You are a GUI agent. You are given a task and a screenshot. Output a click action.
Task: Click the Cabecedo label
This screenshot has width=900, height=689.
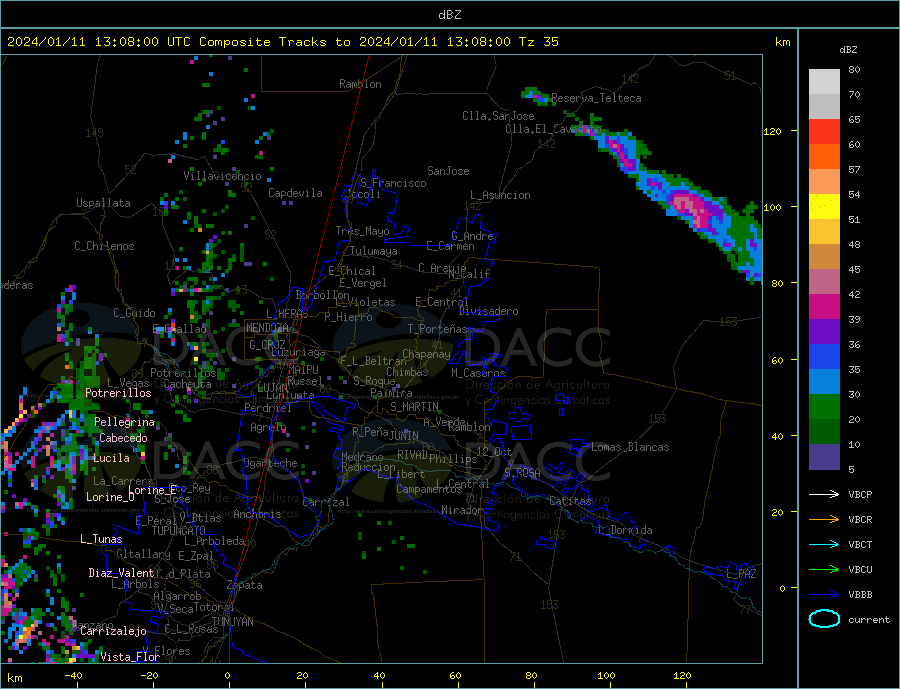tap(123, 438)
